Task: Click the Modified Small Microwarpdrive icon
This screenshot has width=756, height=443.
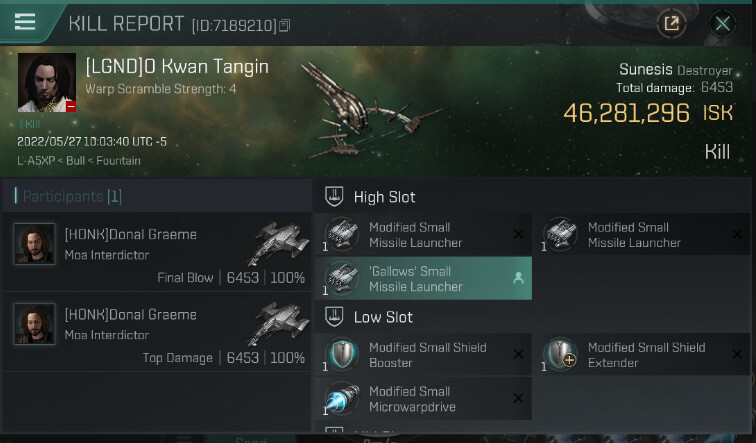Action: pyautogui.click(x=342, y=398)
